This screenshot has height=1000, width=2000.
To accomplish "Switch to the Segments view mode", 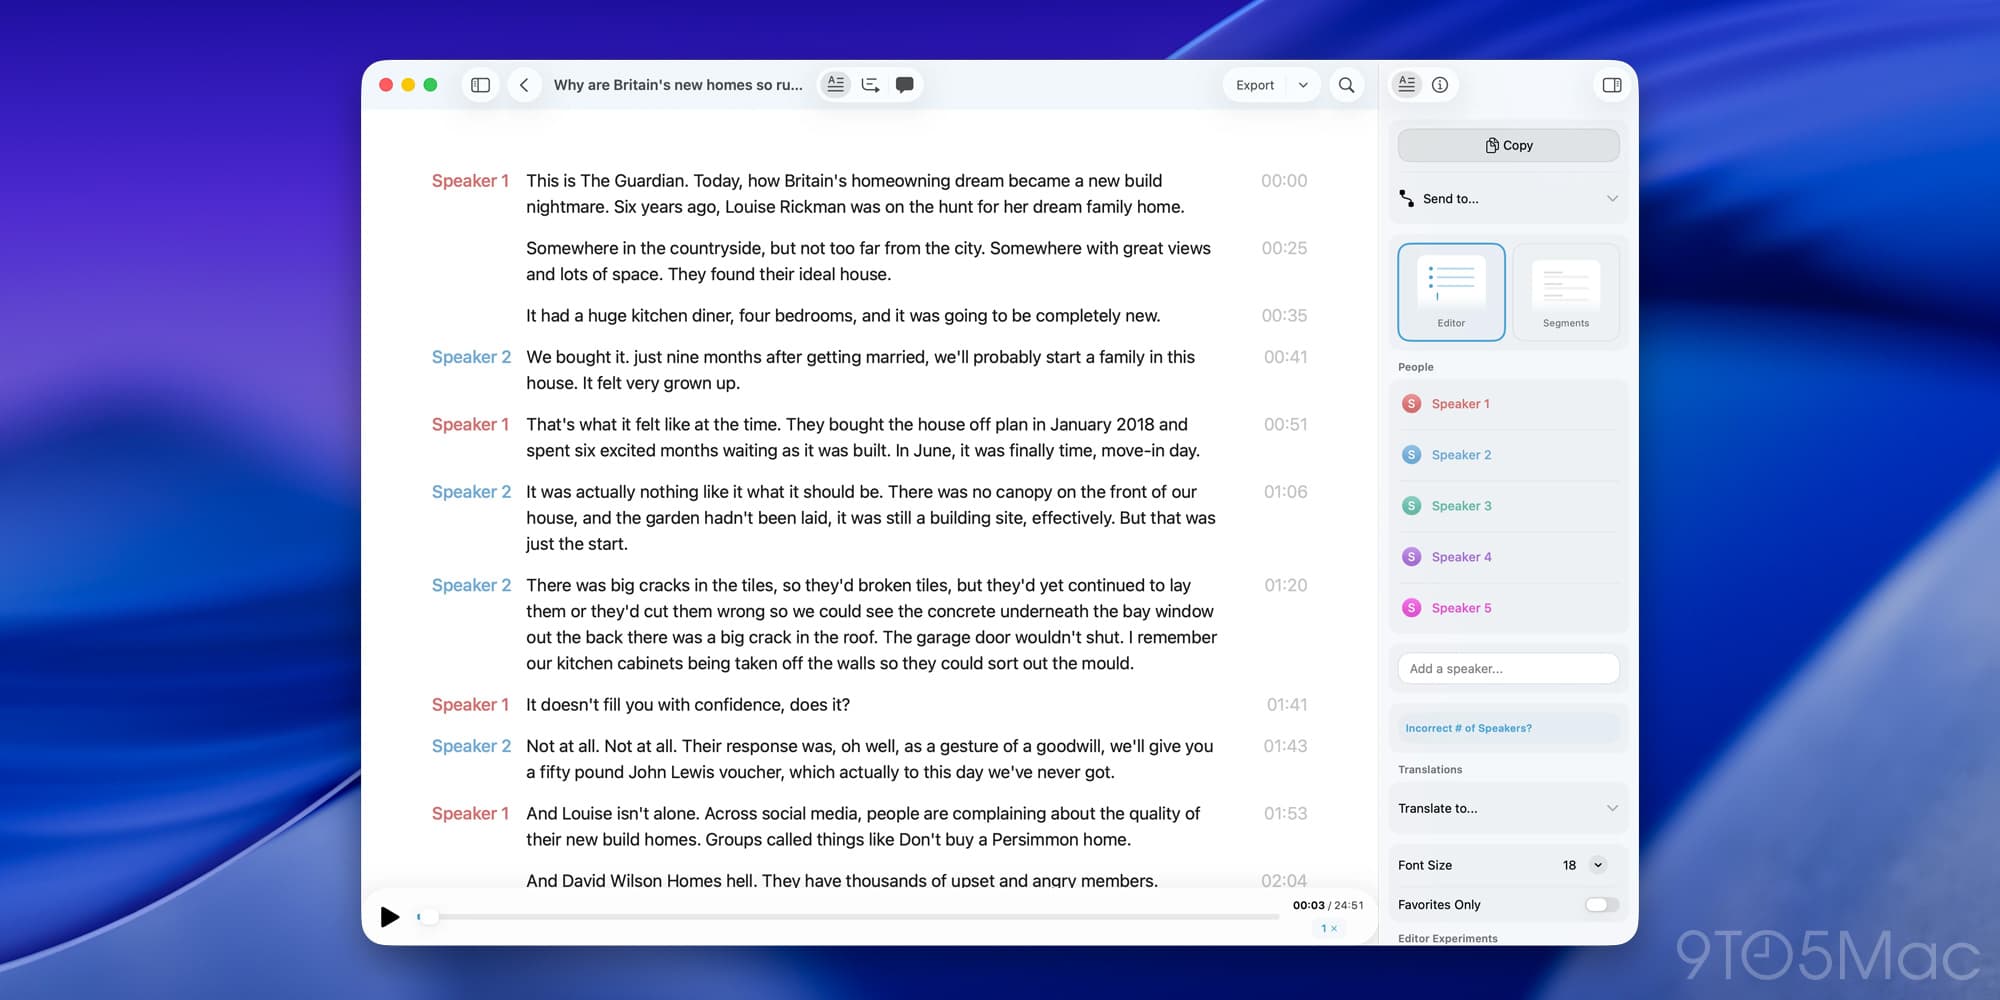I will [x=1566, y=292].
